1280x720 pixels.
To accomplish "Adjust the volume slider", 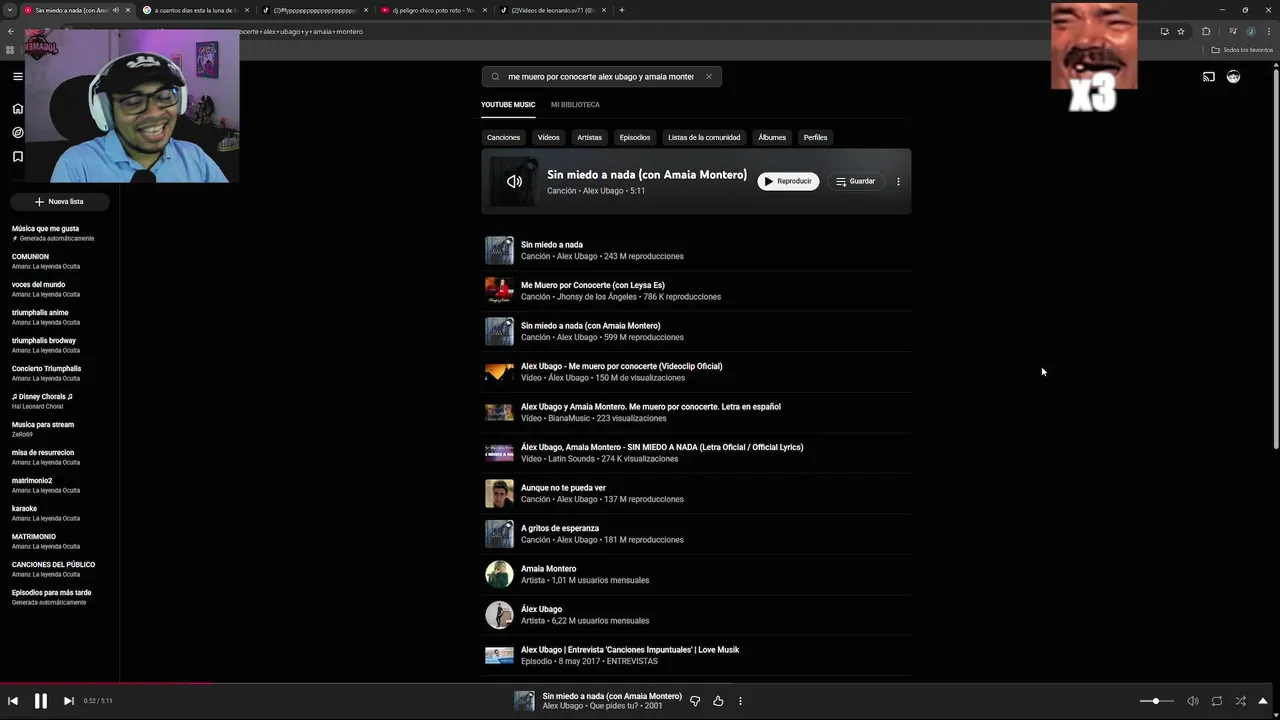I will click(x=1156, y=701).
